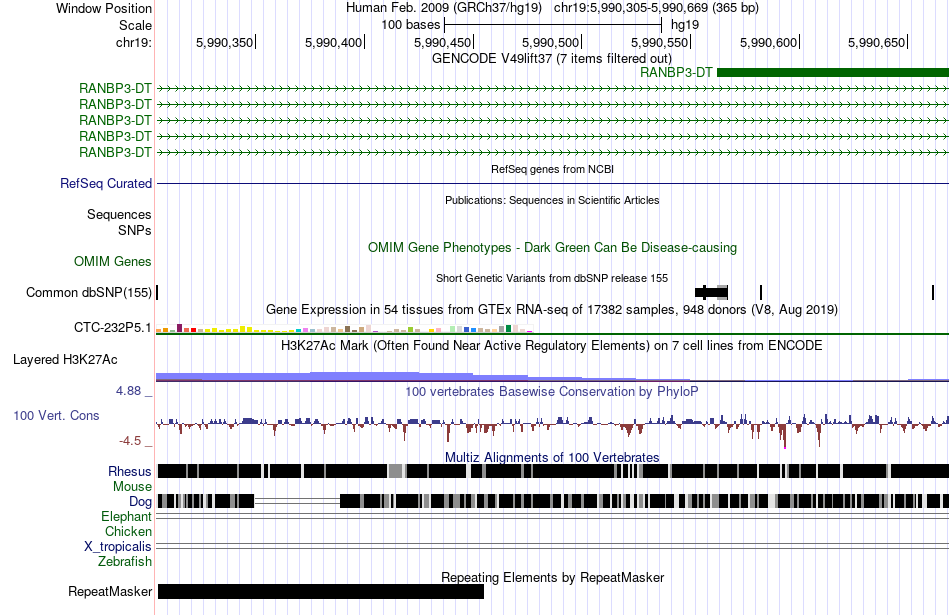
Task: Select the Scale track label
Action: [x=135, y=25]
